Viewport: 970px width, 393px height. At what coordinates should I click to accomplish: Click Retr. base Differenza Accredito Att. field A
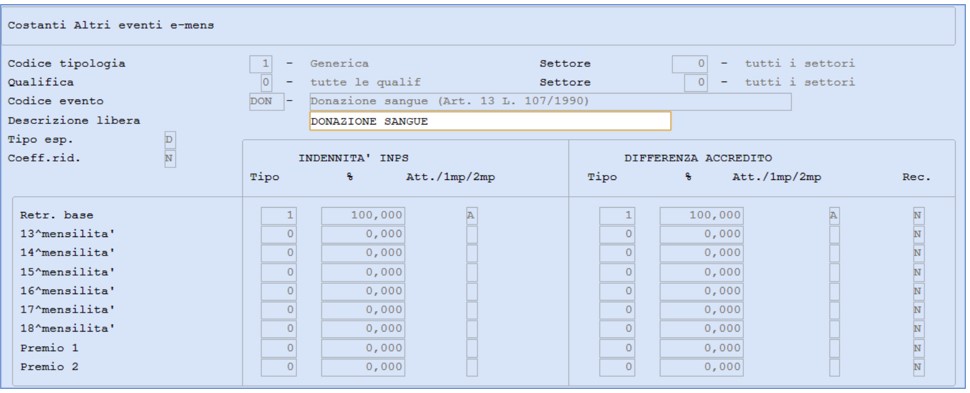pos(835,215)
